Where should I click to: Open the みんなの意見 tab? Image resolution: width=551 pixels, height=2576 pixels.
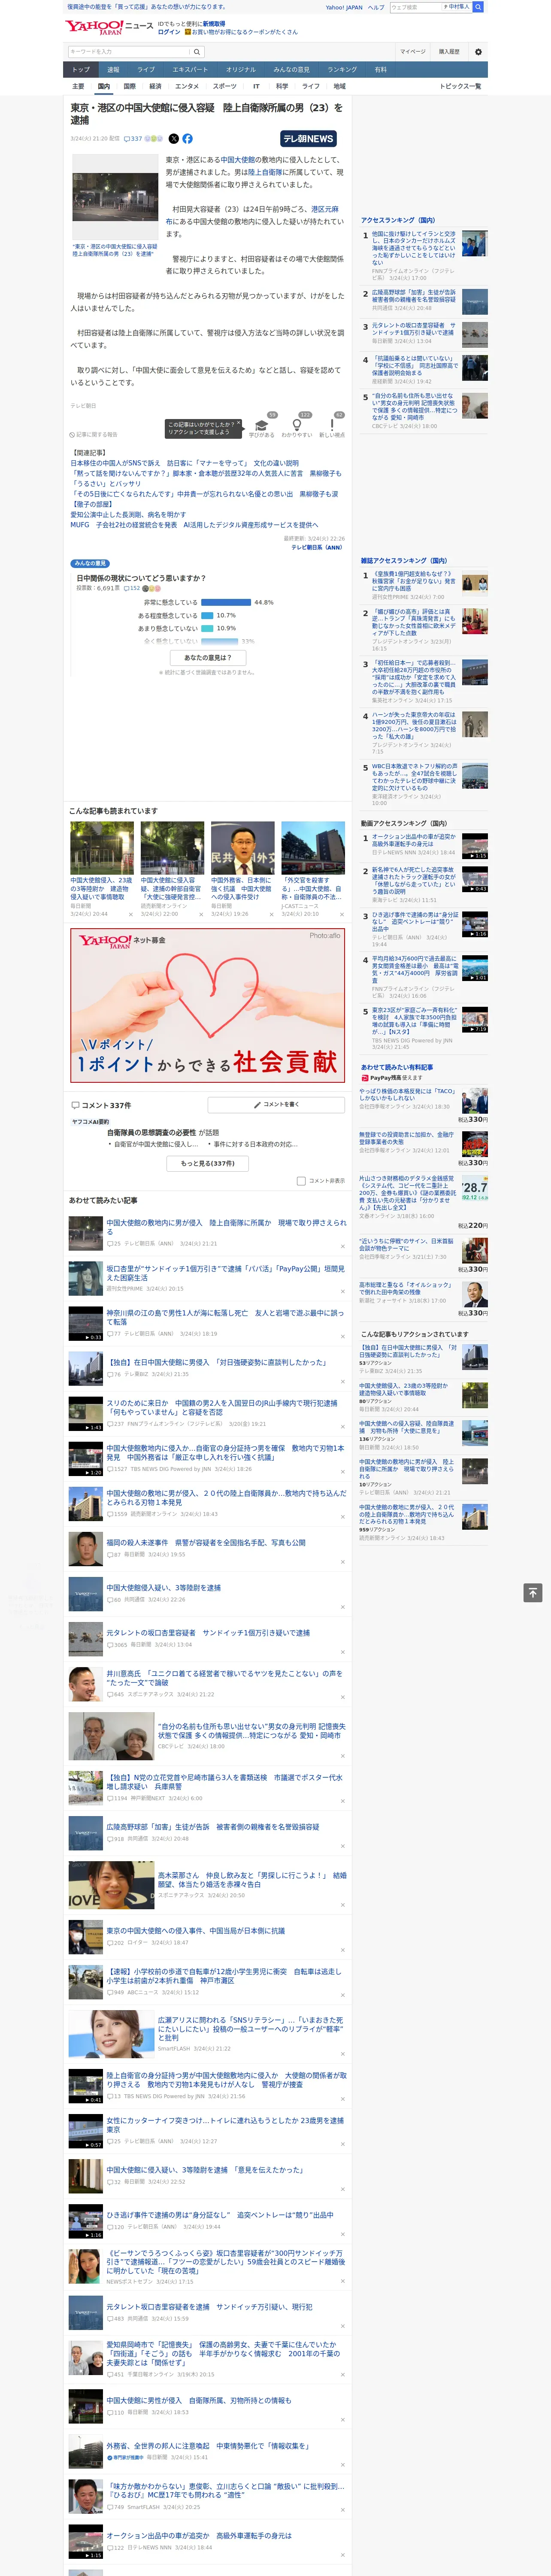click(x=291, y=70)
